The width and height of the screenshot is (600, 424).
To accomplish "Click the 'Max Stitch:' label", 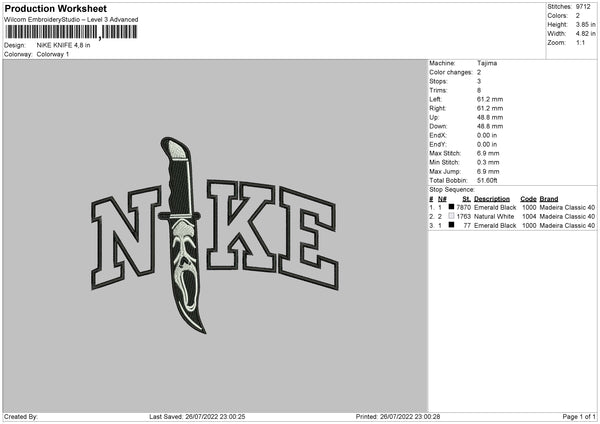I will click(x=445, y=153).
